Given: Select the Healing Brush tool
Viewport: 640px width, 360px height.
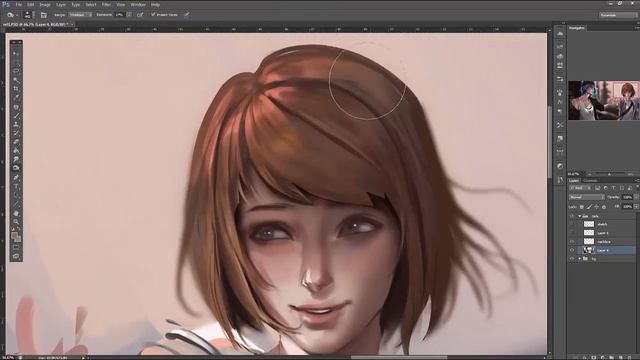Looking at the screenshot, I should point(16,107).
